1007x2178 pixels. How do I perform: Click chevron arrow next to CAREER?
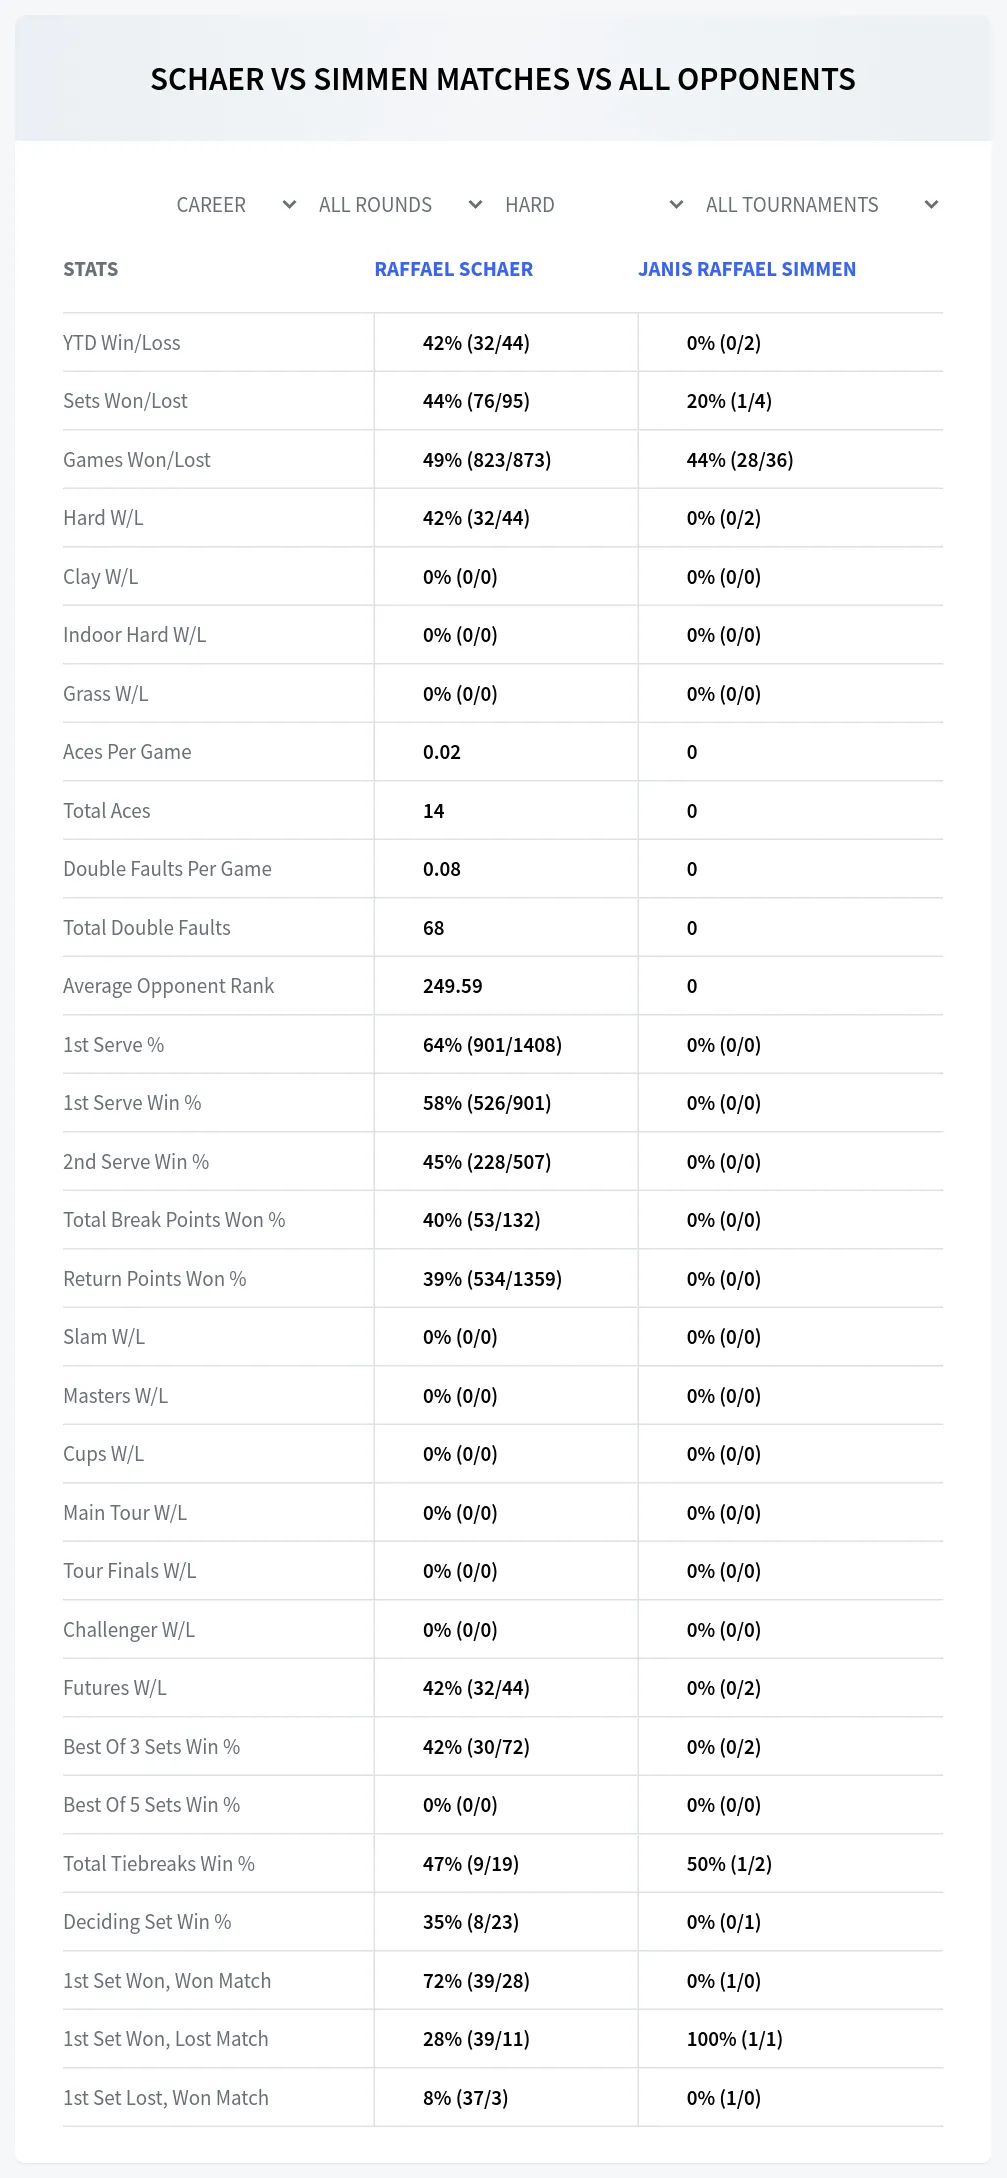click(x=289, y=205)
